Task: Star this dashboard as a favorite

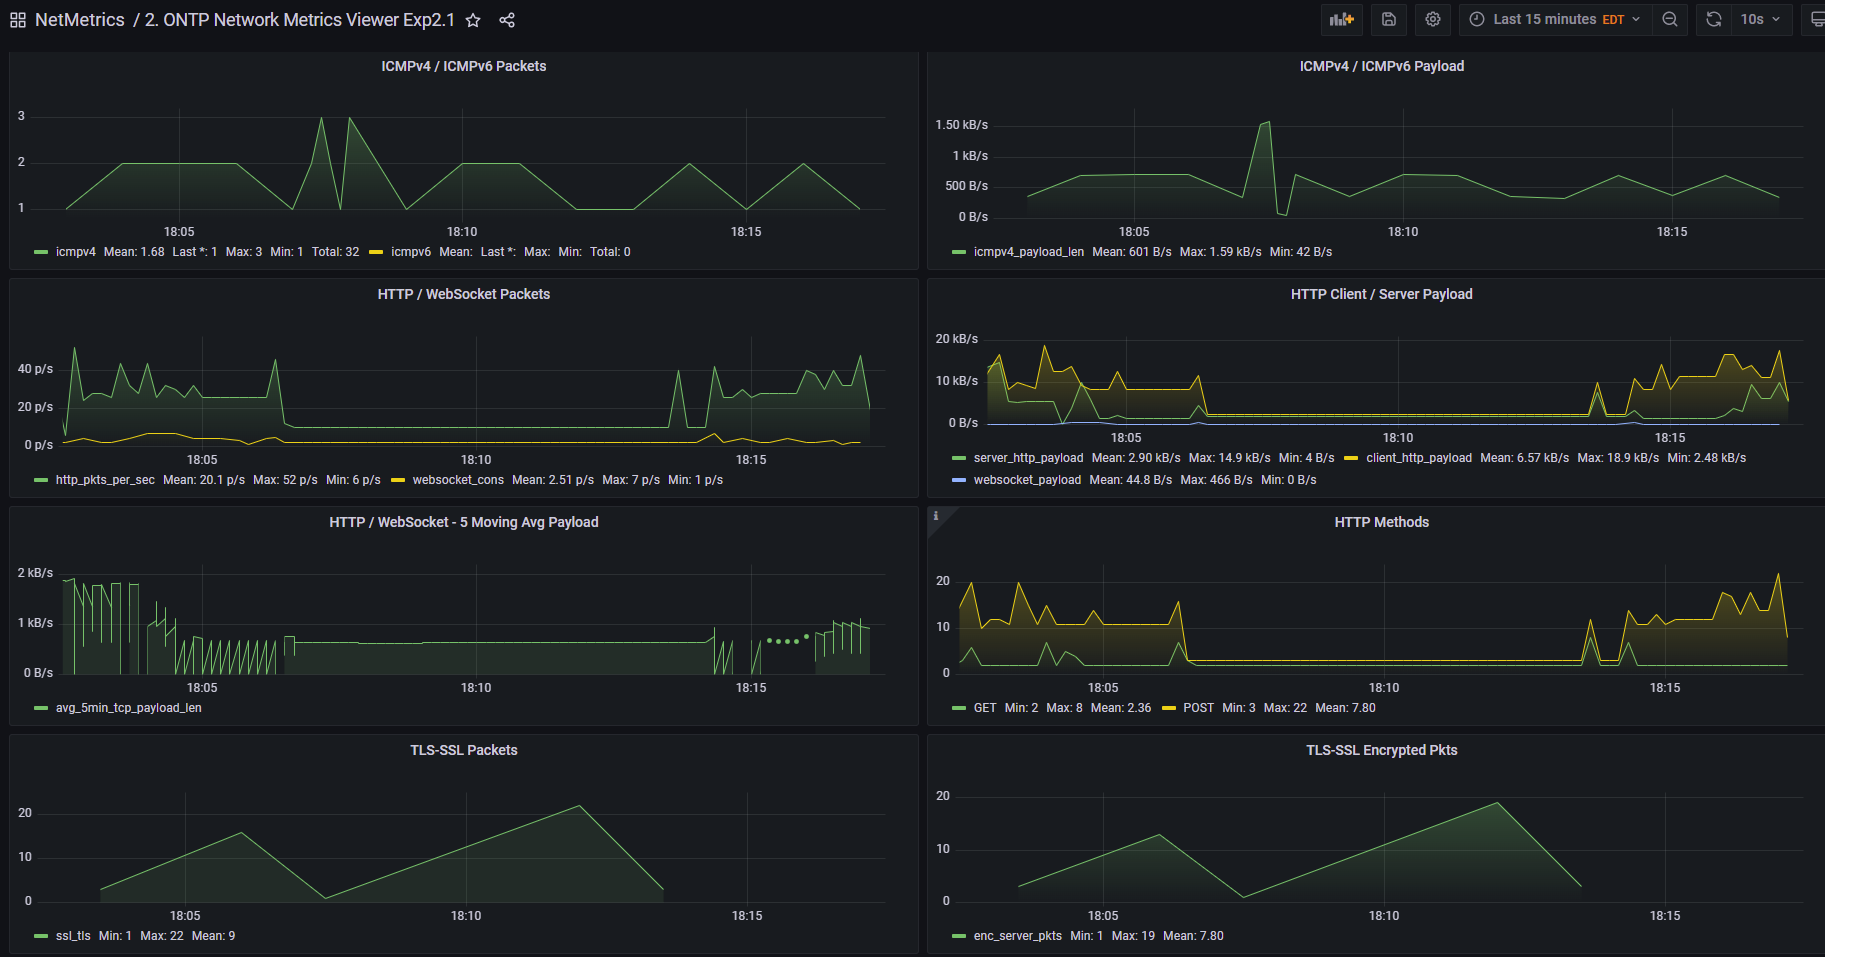Action: [473, 20]
